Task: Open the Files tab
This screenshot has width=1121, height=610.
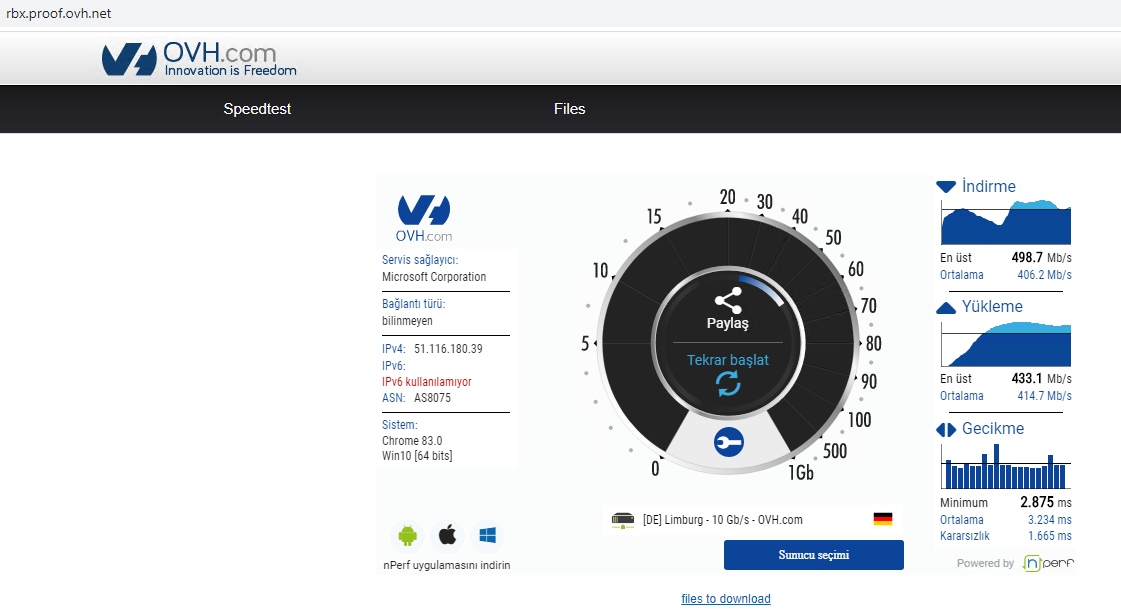Action: pyautogui.click(x=570, y=109)
